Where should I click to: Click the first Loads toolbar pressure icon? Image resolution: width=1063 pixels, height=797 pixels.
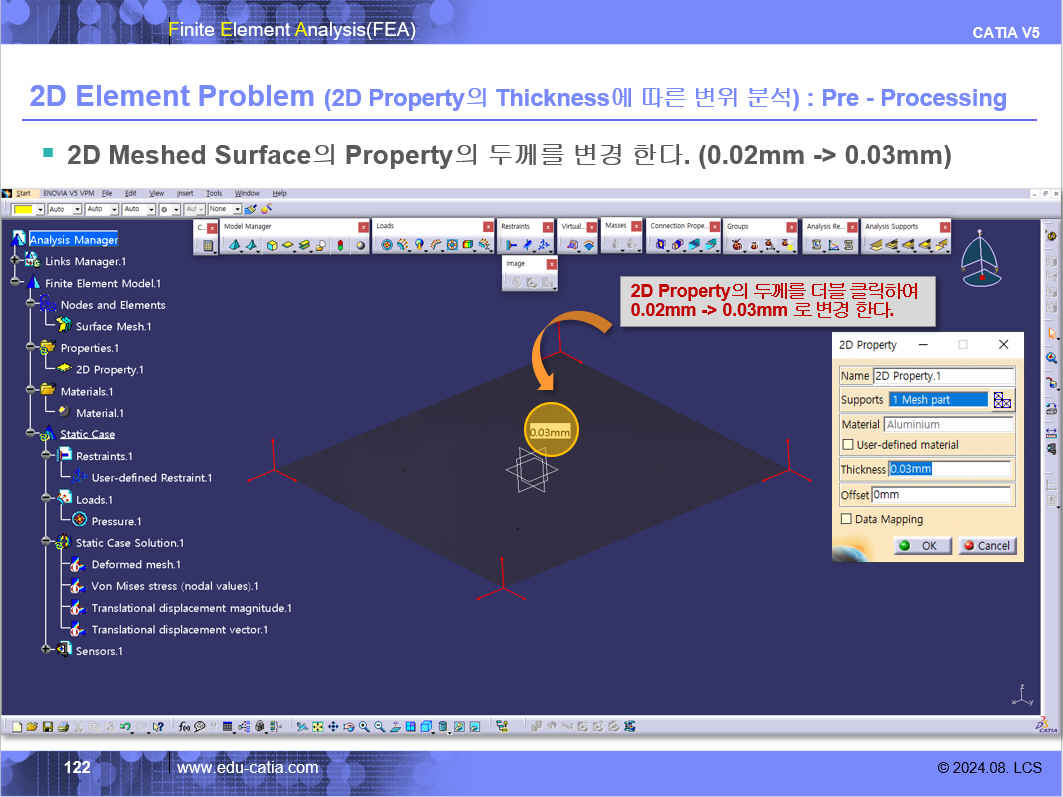(x=387, y=245)
